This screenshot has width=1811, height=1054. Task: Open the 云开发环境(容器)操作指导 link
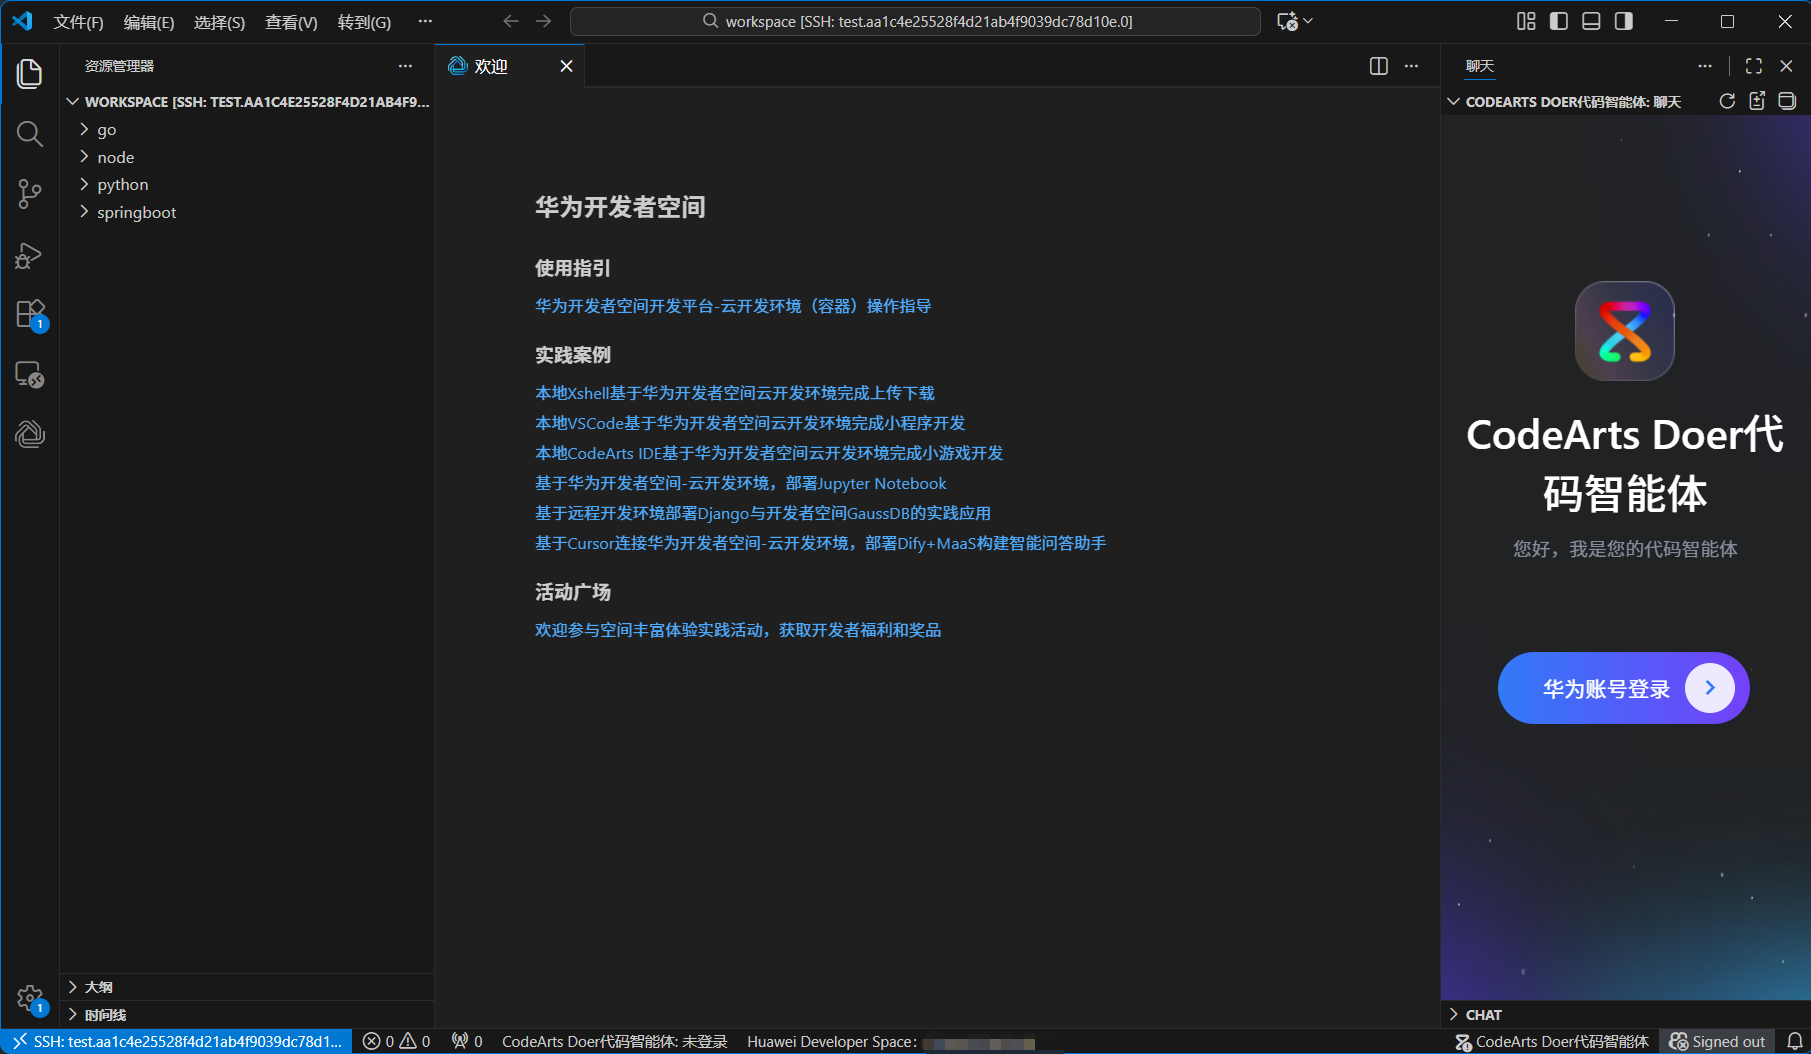733,306
